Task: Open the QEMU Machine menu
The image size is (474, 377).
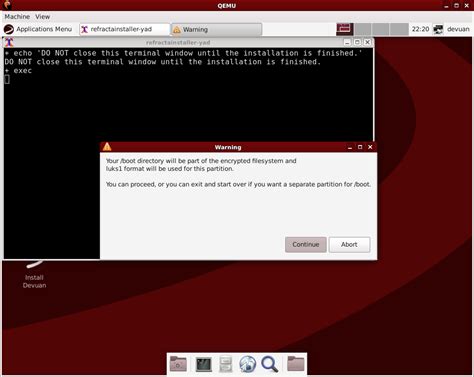Action: pyautogui.click(x=17, y=17)
